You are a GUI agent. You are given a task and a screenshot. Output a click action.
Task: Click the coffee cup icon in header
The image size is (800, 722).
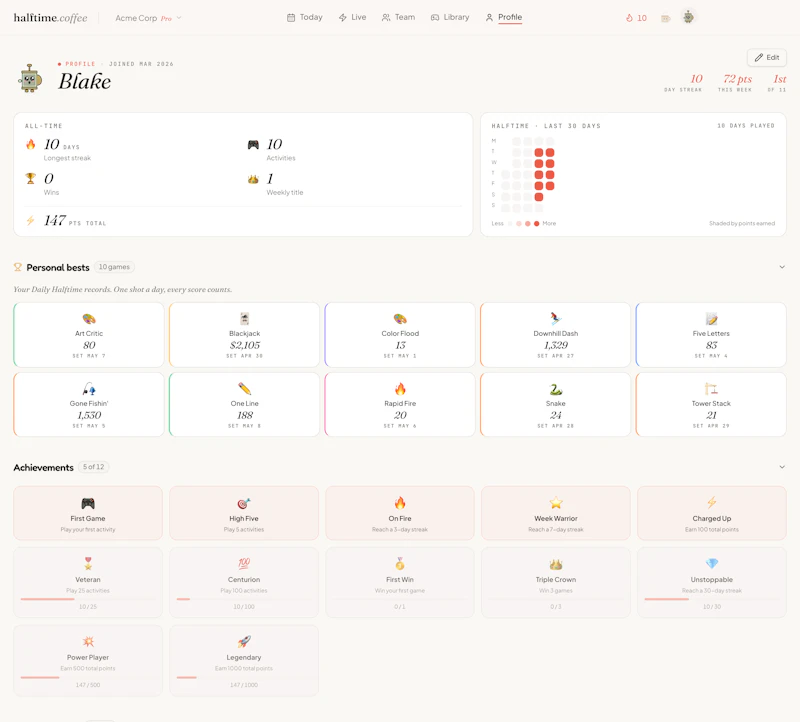click(x=665, y=18)
